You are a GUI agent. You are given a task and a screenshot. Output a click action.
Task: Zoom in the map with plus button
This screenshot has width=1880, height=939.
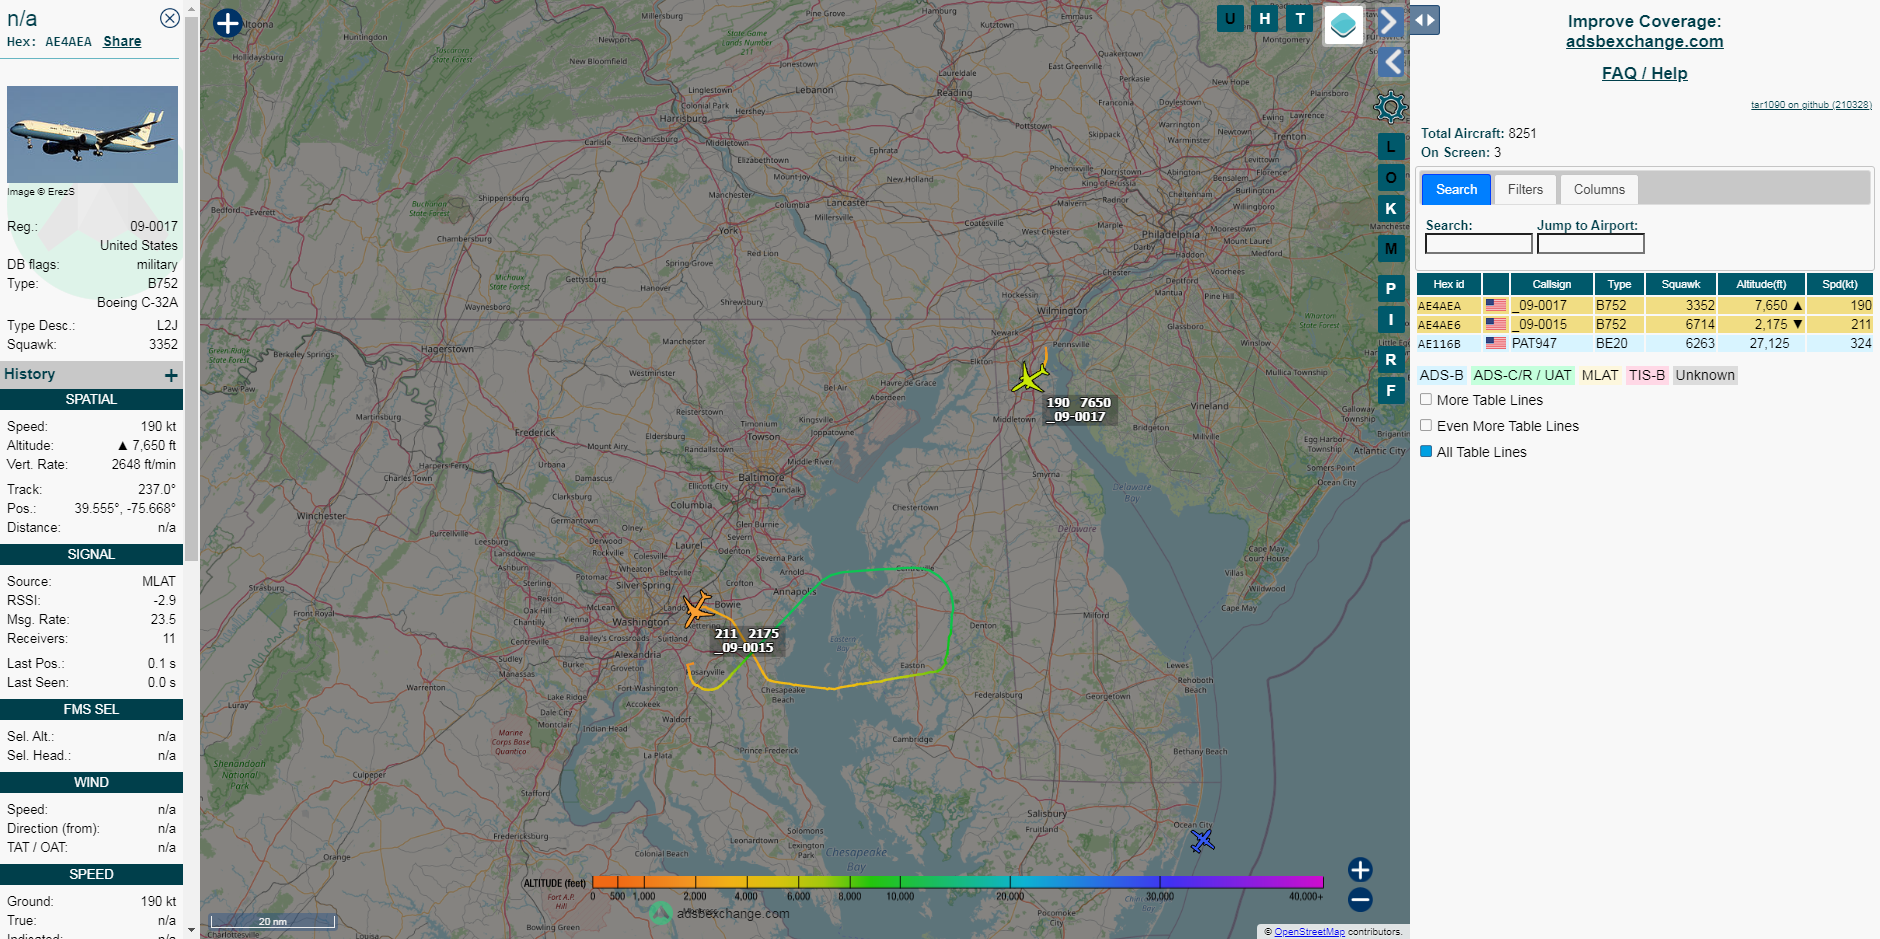pyautogui.click(x=1360, y=869)
